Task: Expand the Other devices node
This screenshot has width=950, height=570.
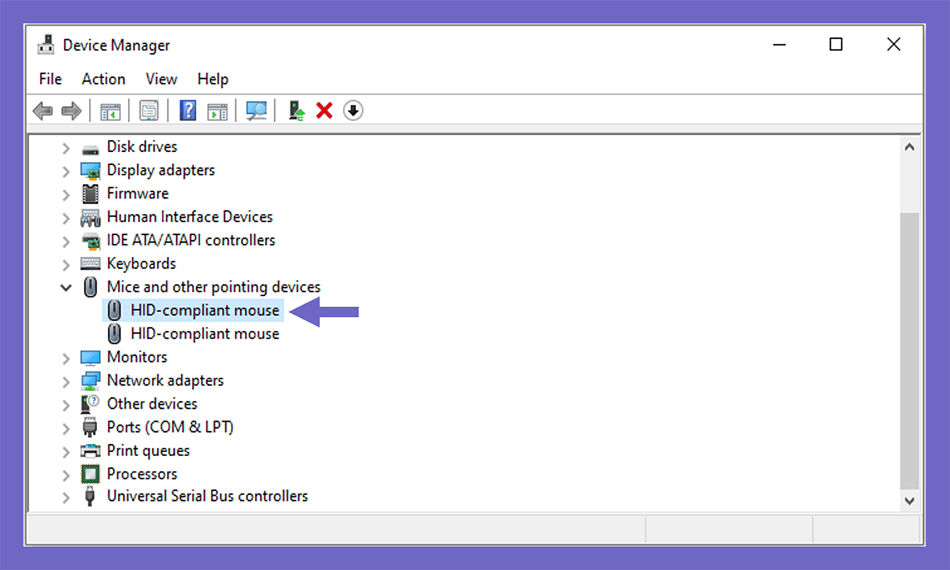Action: click(x=66, y=405)
